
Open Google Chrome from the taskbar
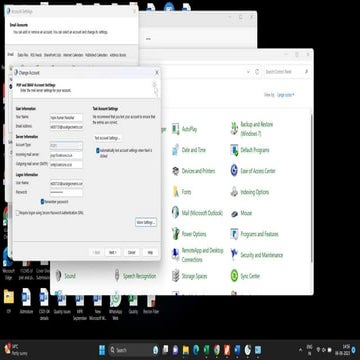pyautogui.click(x=217, y=350)
